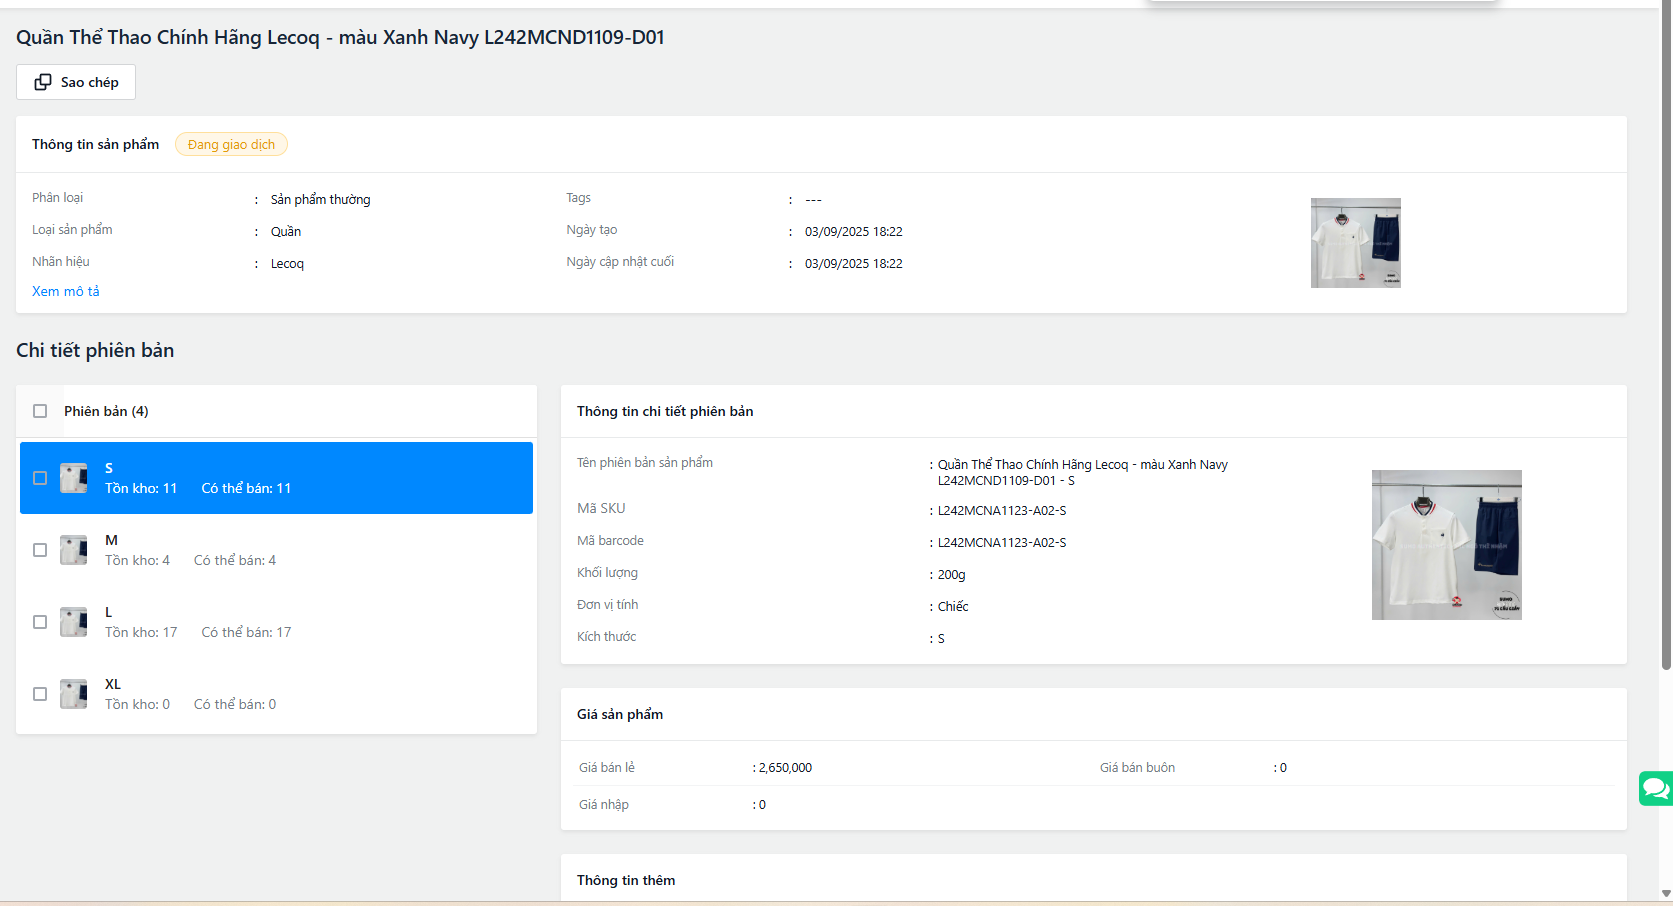
Task: Open the product image in Thông tin sản phẩm
Action: 1356,243
